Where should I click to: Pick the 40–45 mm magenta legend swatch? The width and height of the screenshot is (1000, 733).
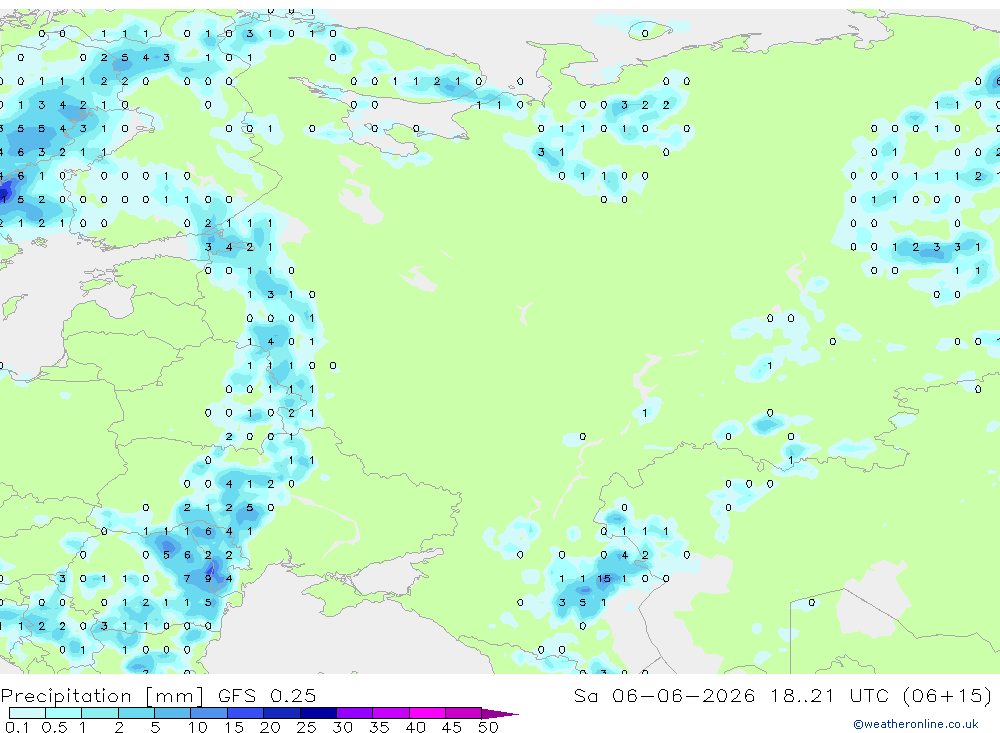click(x=427, y=713)
